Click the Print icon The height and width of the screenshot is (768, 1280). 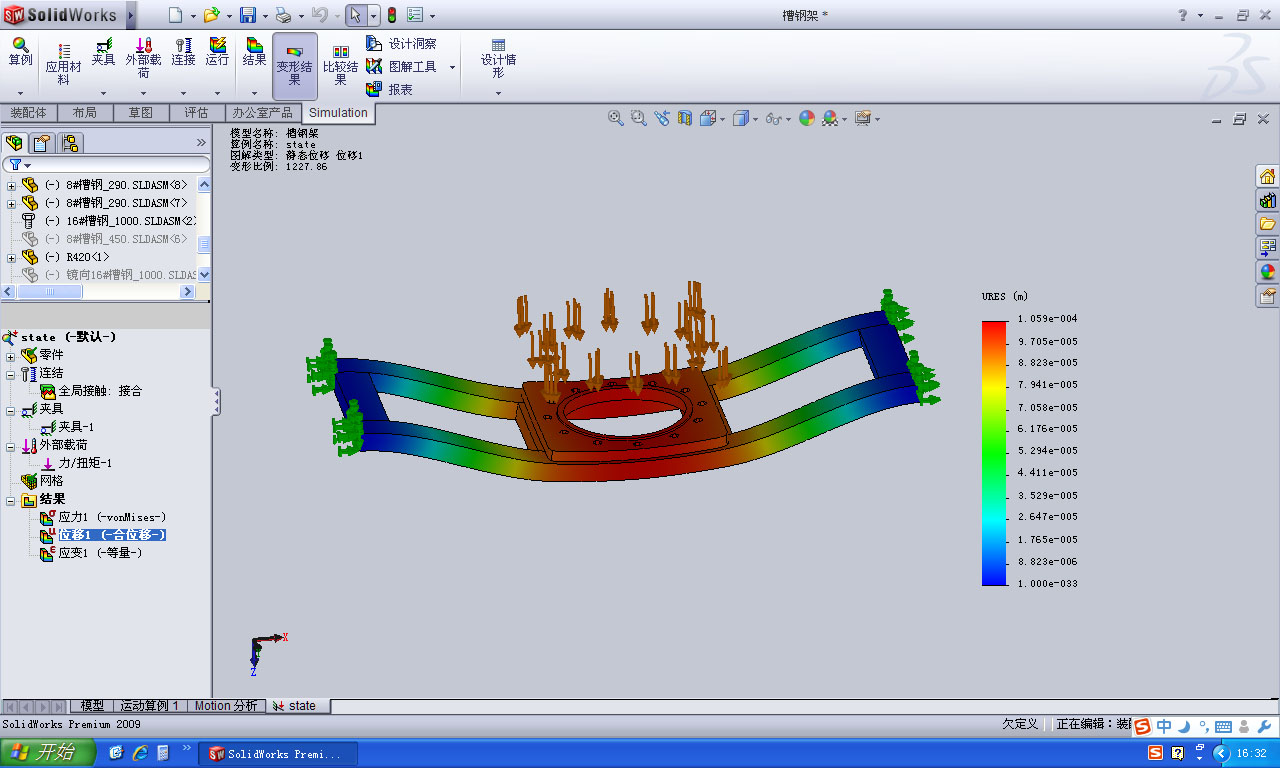click(x=283, y=15)
